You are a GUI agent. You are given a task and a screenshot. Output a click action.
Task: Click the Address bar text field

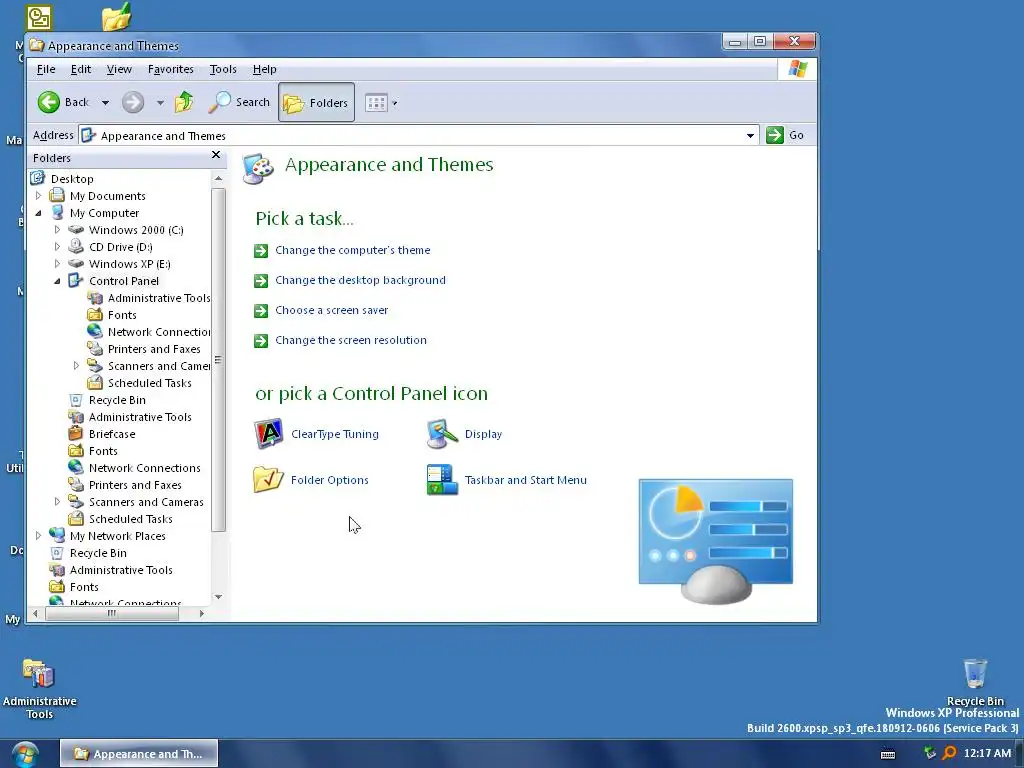[418, 136]
